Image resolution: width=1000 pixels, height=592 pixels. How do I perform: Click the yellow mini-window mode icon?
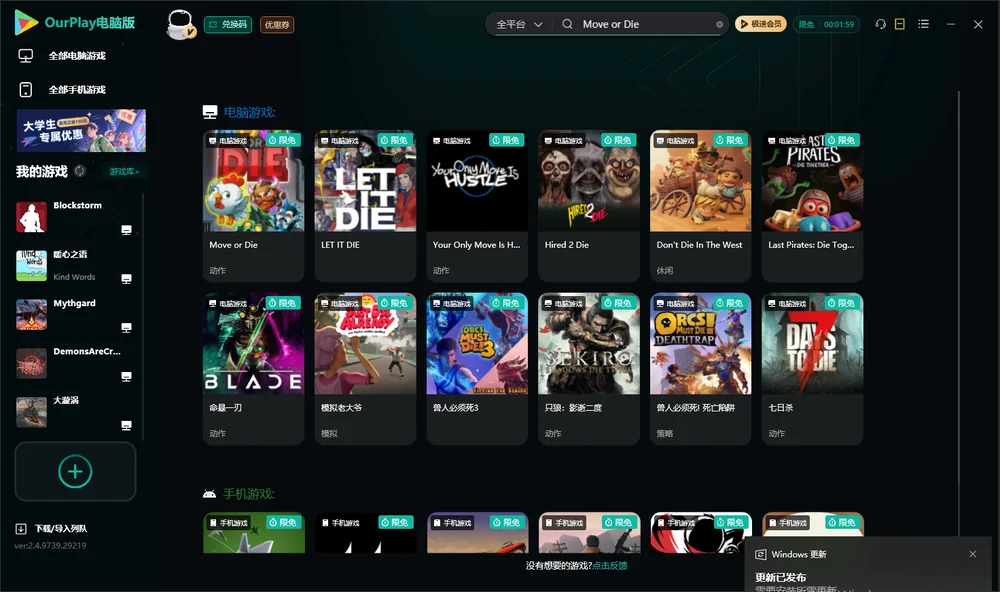pos(900,24)
